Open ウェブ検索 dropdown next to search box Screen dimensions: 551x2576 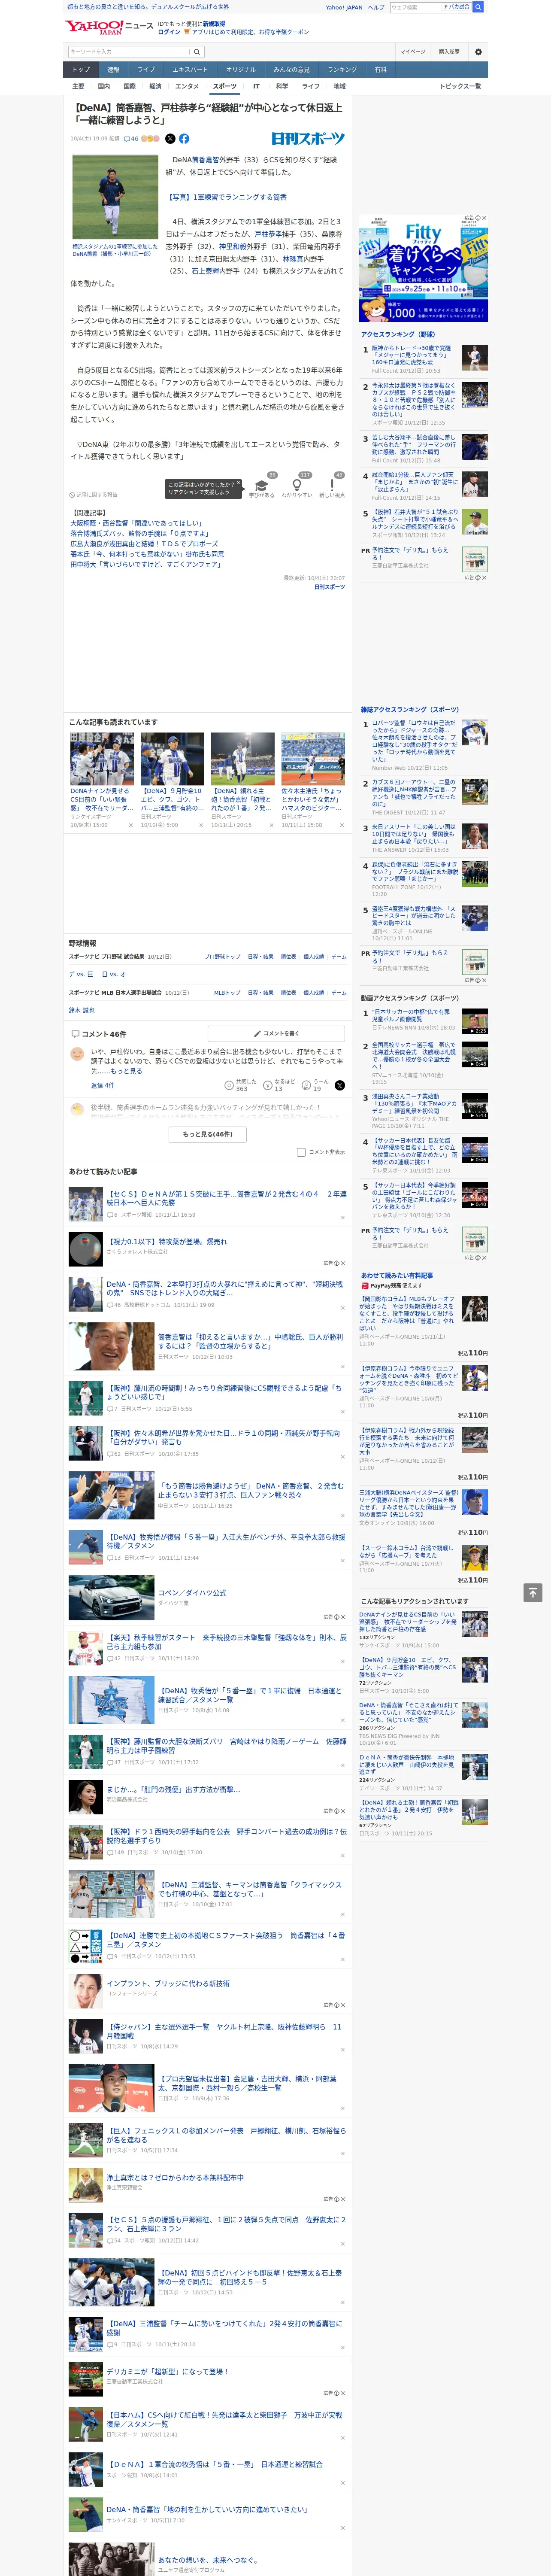[457, 7]
